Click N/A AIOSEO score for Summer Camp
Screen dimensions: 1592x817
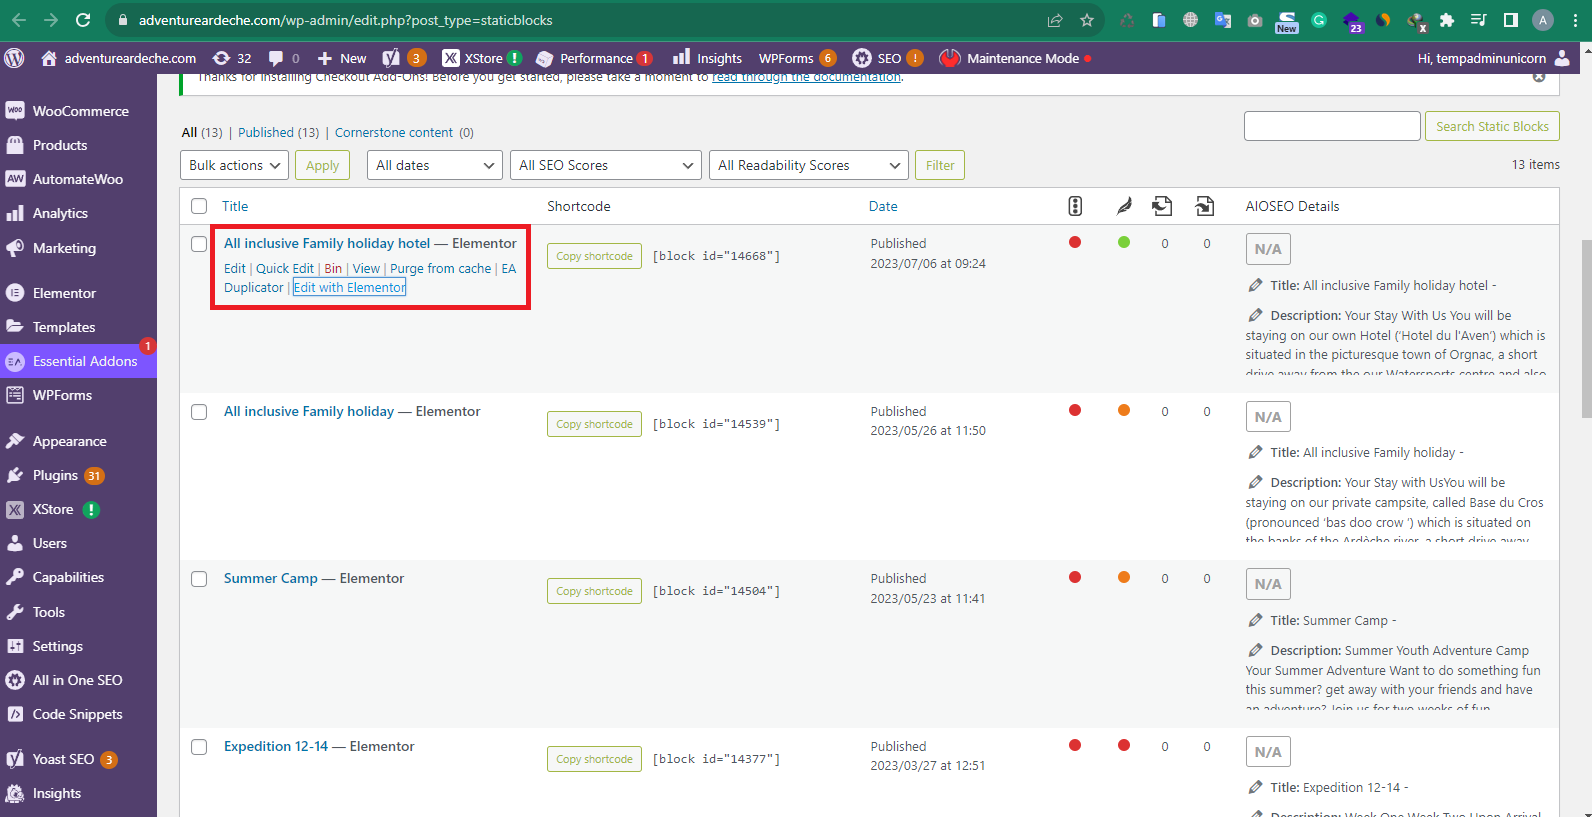1268,584
